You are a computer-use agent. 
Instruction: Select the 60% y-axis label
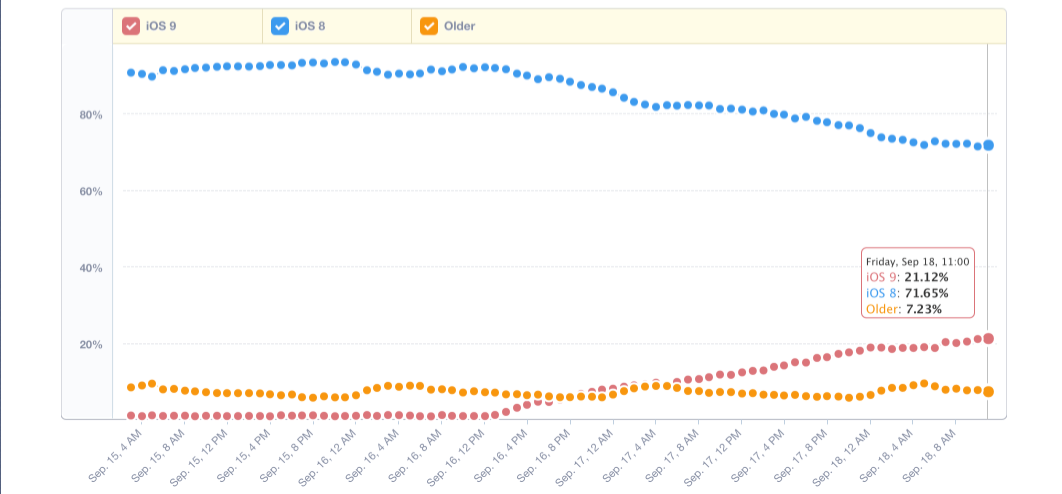[91, 191]
